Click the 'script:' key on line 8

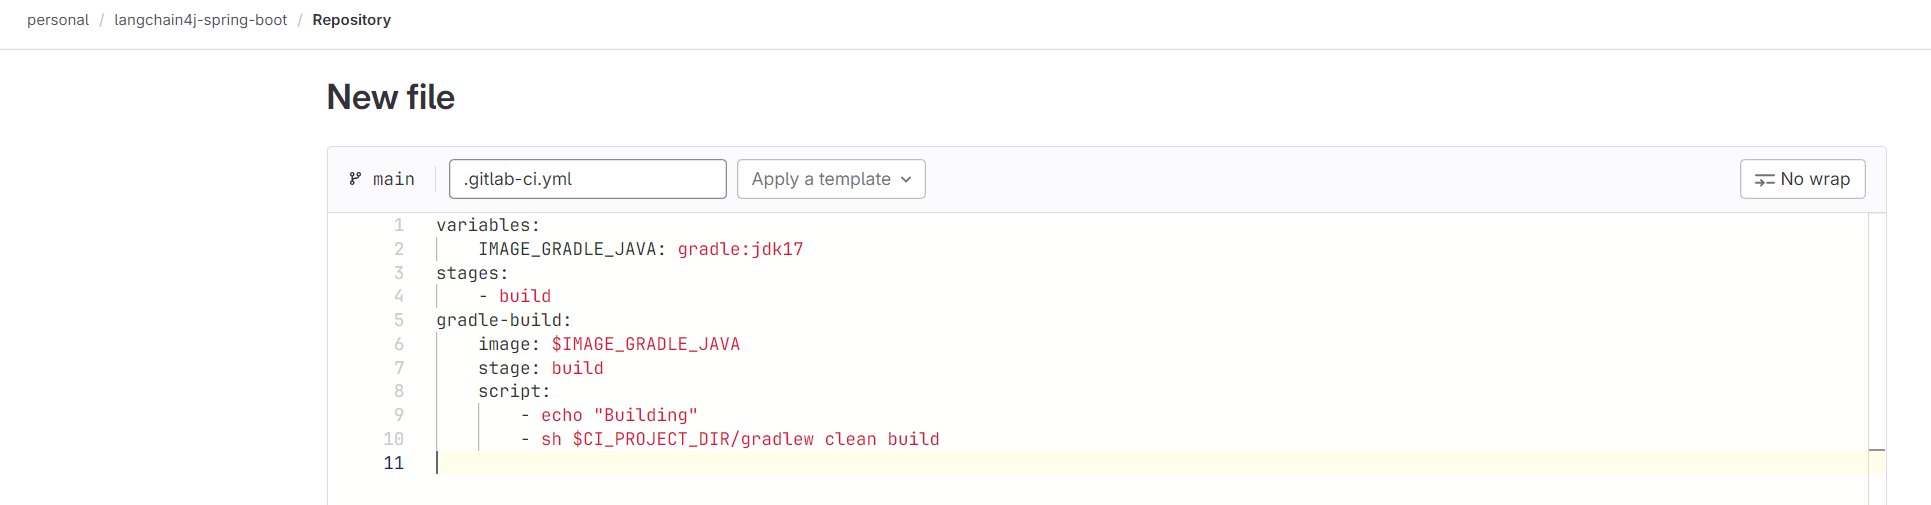point(514,391)
